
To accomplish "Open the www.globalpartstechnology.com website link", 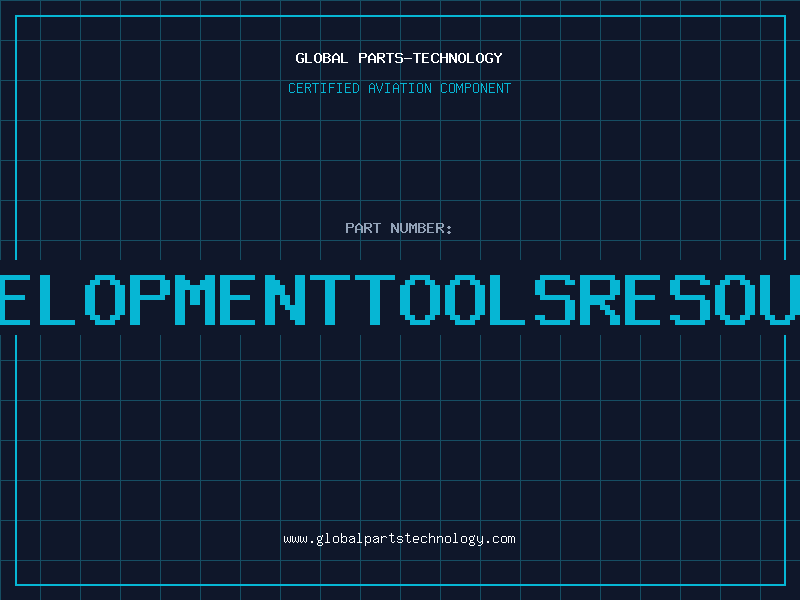I will tap(399, 539).
